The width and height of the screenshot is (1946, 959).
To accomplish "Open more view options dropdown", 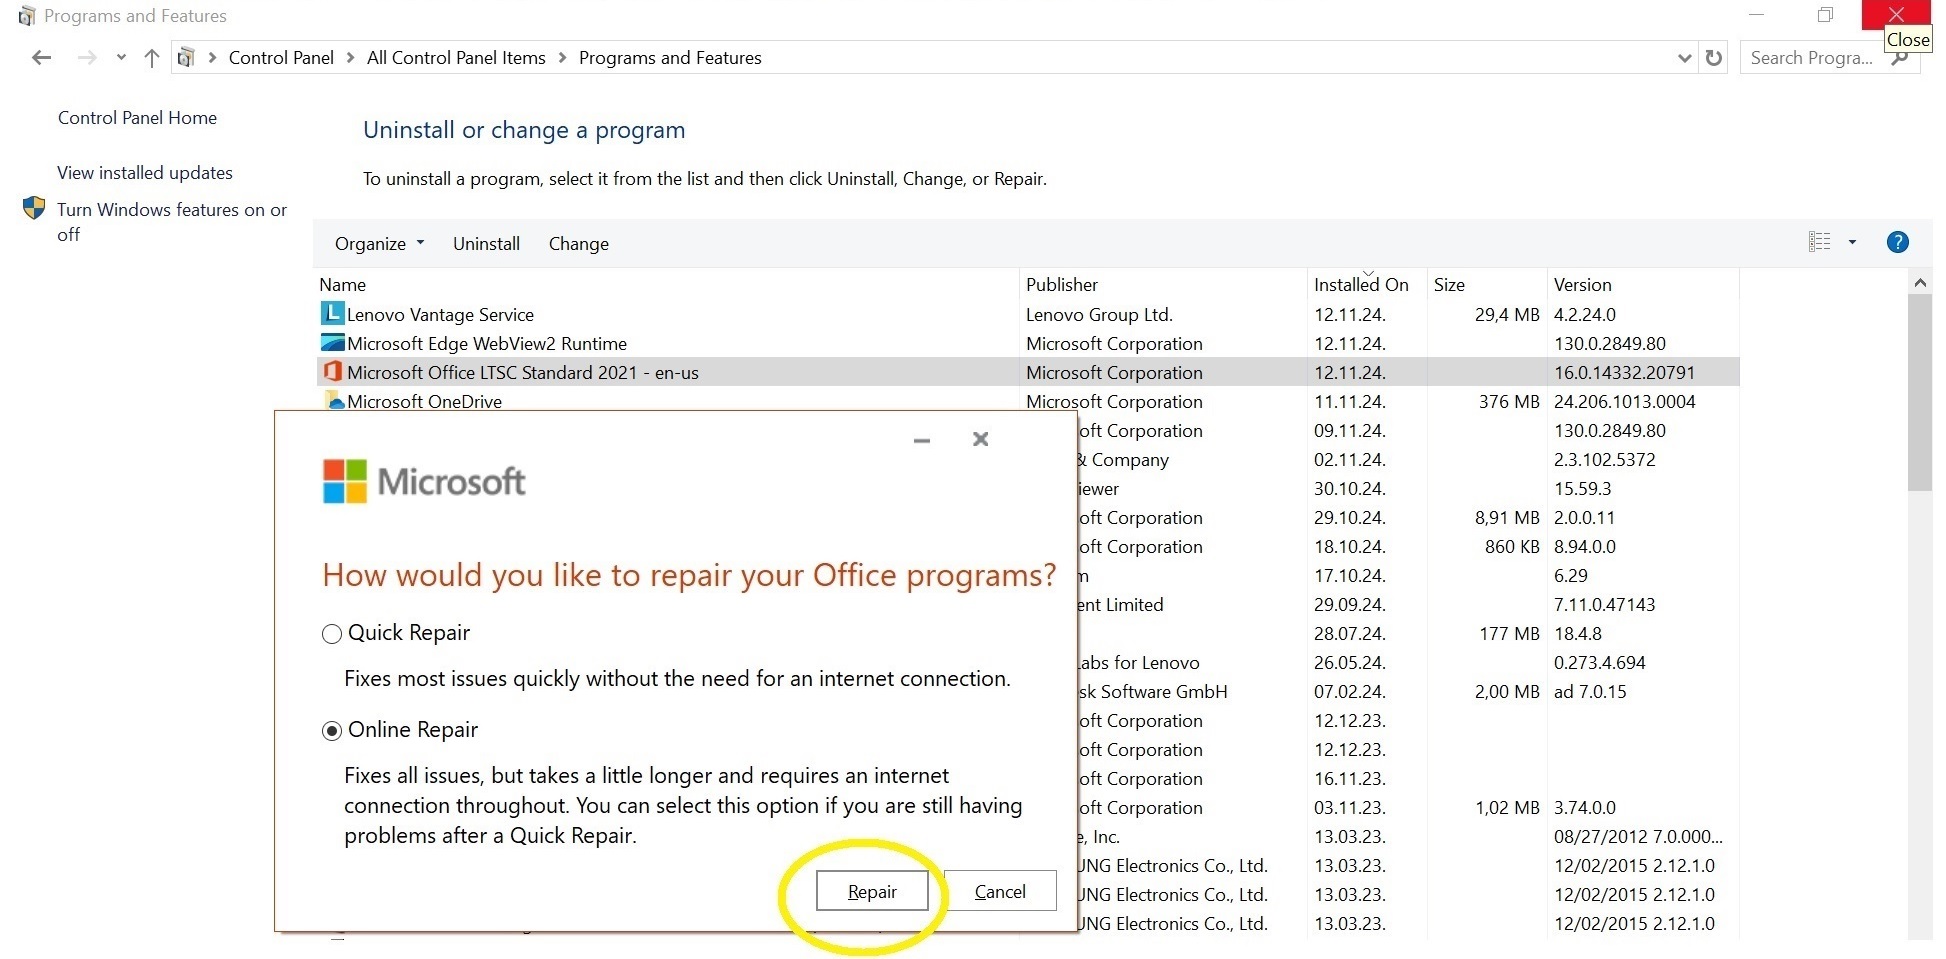I will tap(1852, 242).
